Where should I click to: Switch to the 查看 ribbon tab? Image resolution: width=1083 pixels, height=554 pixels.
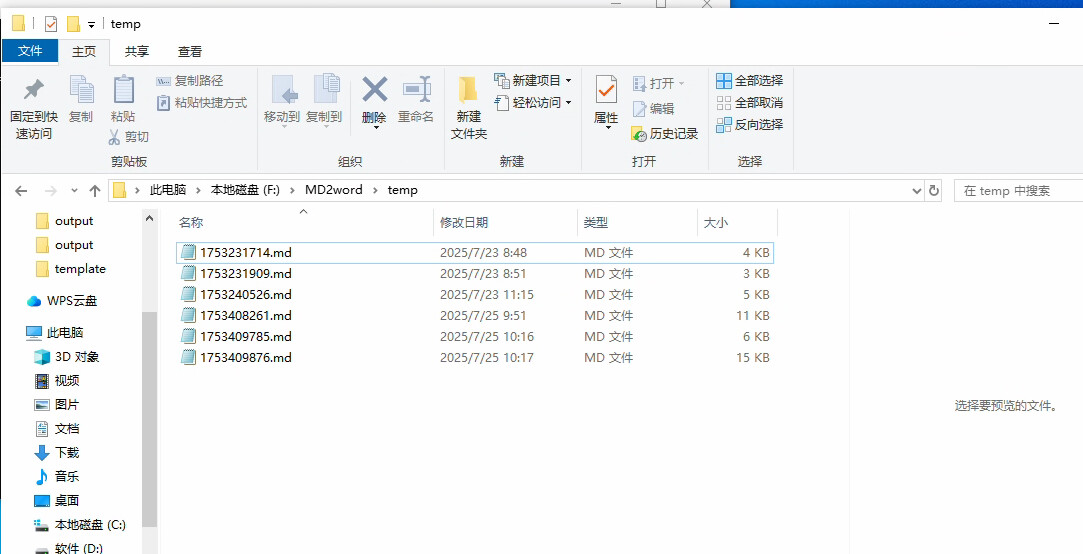(x=190, y=51)
